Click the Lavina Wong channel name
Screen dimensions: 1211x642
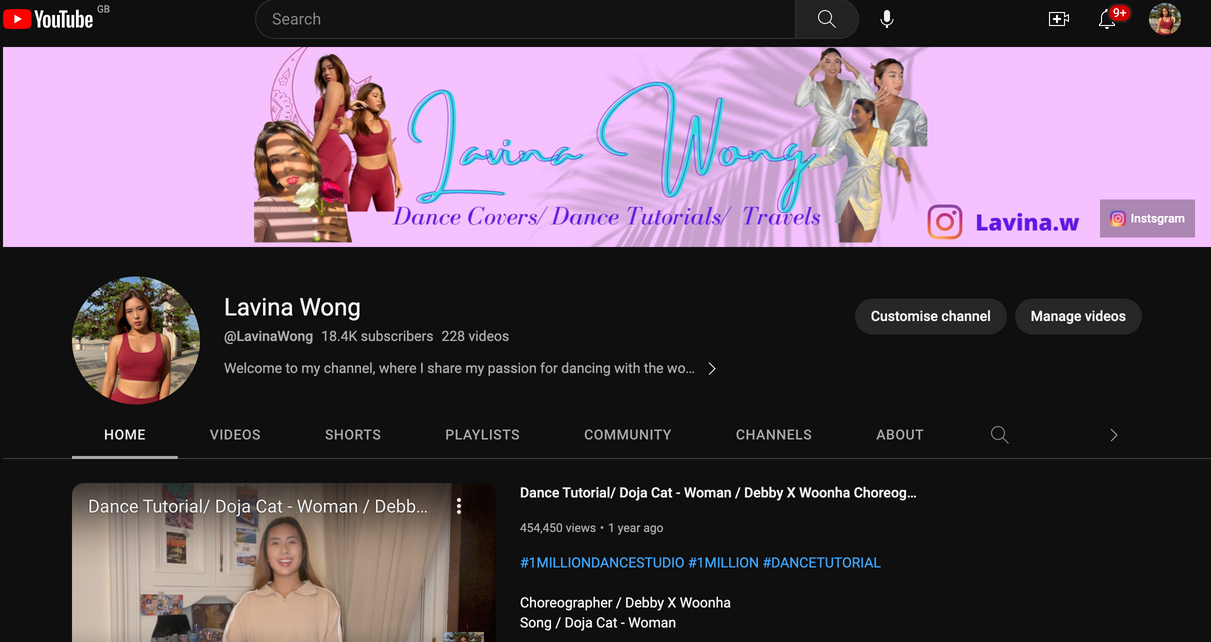coord(292,307)
